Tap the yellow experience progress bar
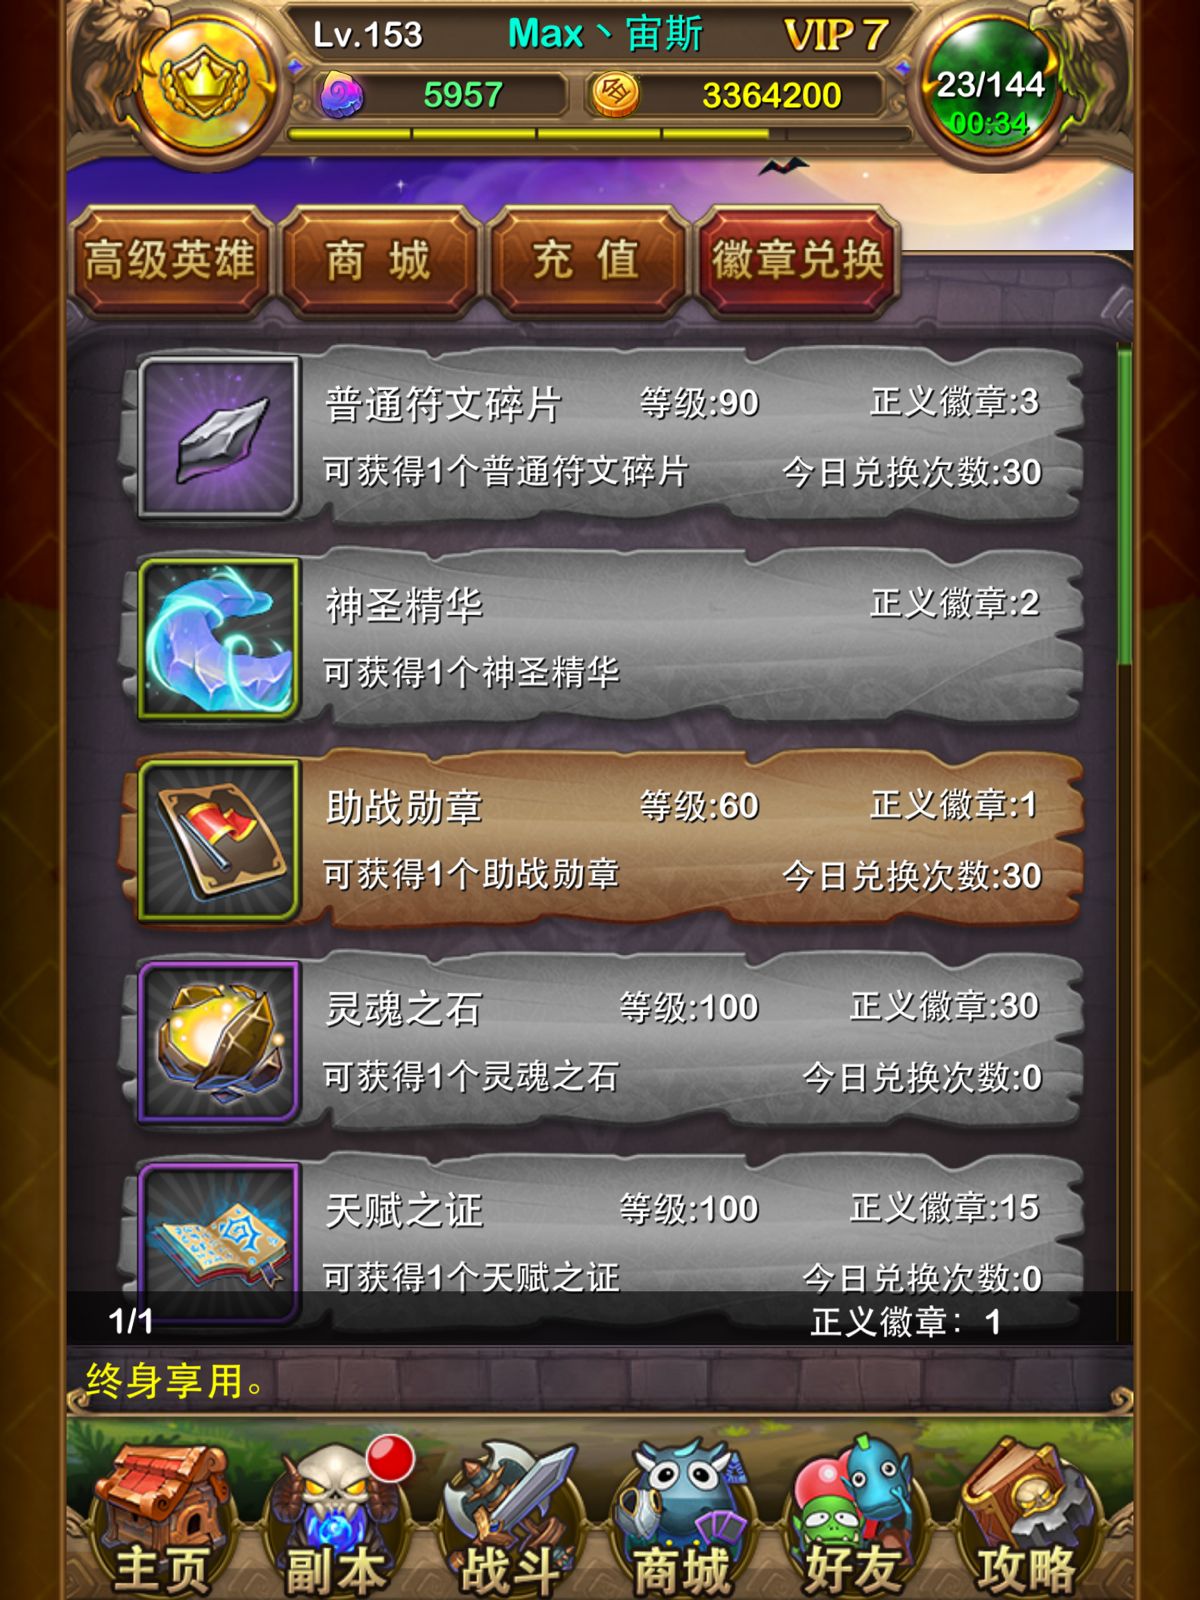Image resolution: width=1200 pixels, height=1600 pixels. click(600, 133)
